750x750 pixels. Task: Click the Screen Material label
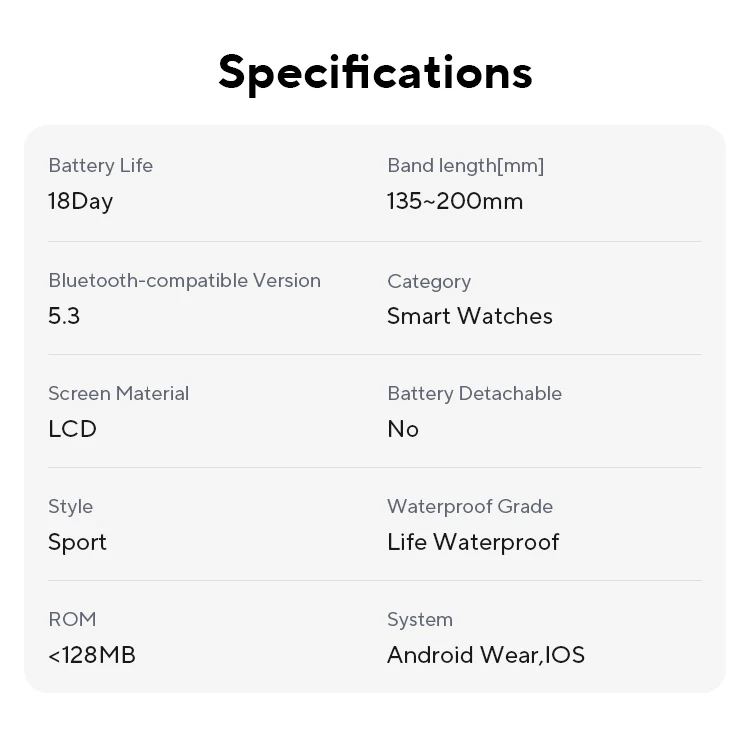click(118, 394)
